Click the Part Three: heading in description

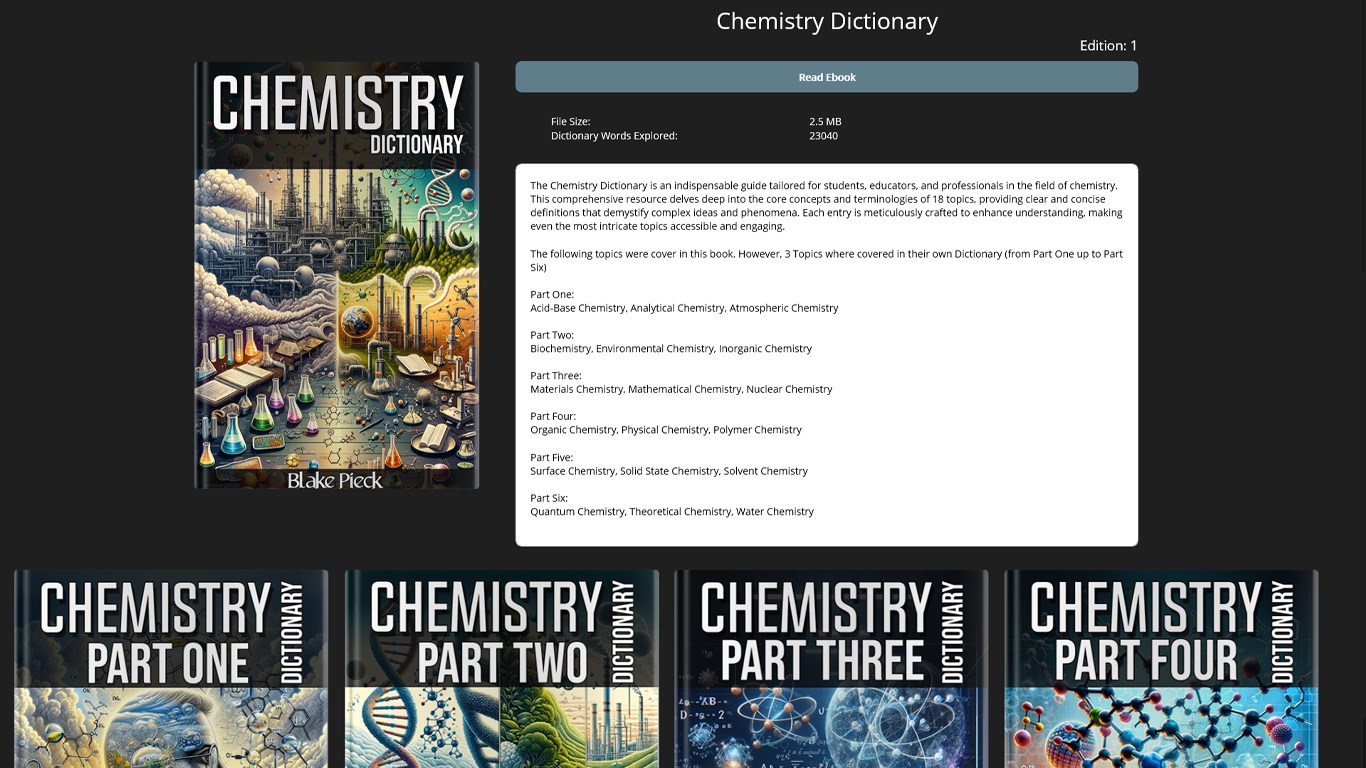click(x=555, y=376)
